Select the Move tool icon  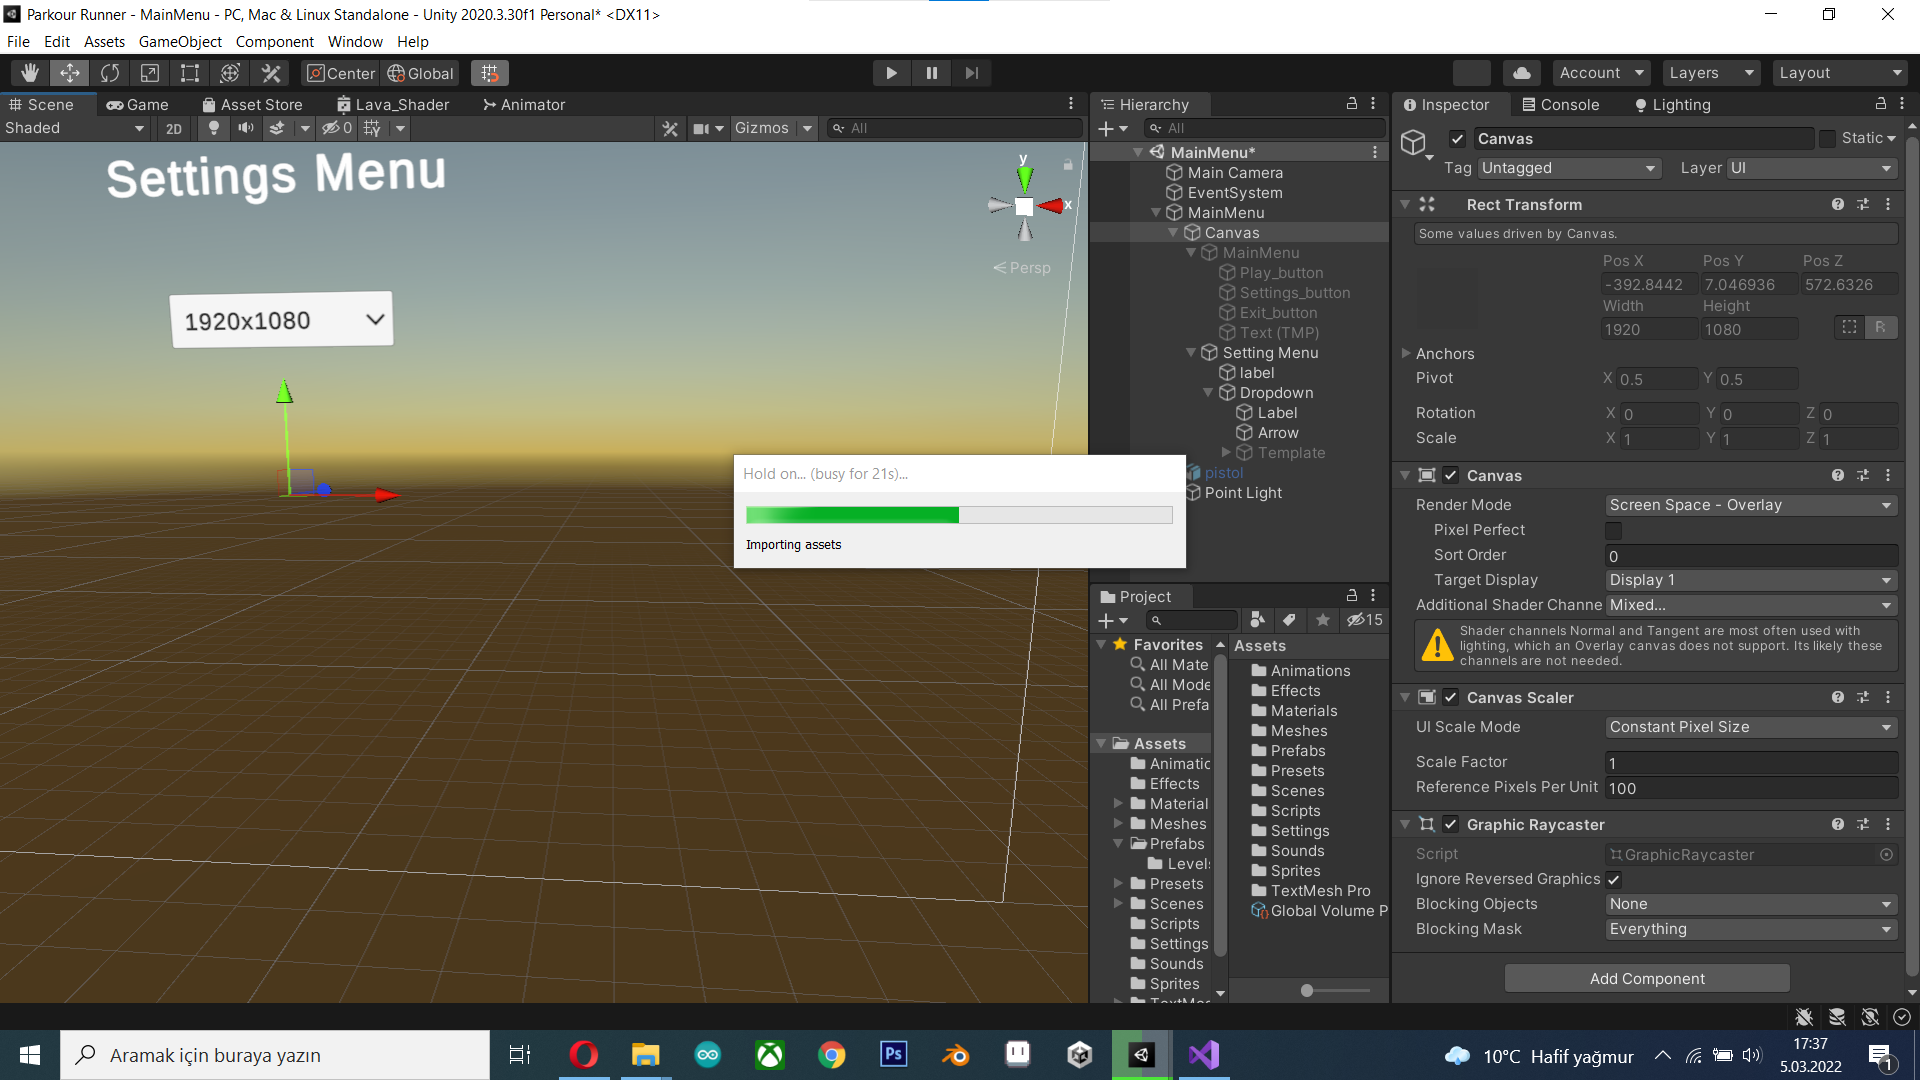coord(71,73)
